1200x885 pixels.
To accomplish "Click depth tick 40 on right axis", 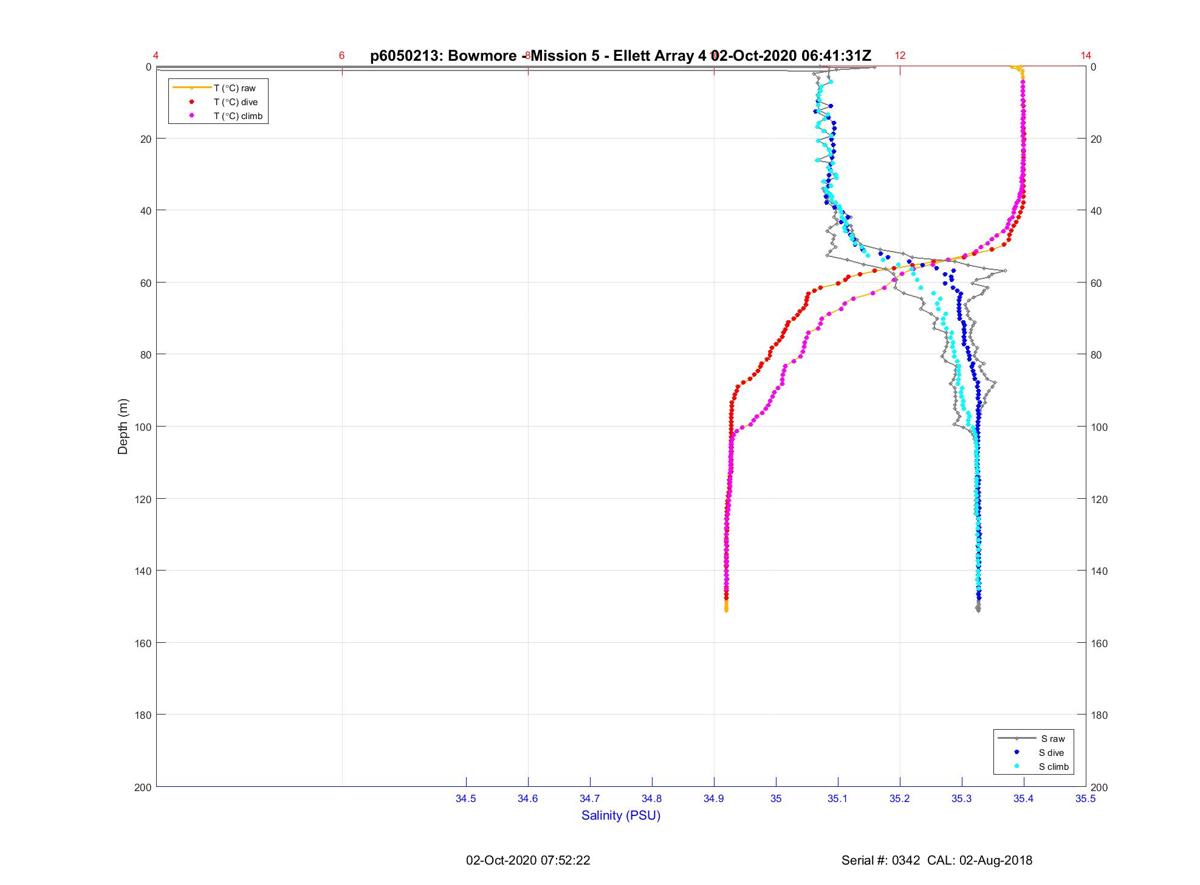I will pyautogui.click(x=1096, y=211).
